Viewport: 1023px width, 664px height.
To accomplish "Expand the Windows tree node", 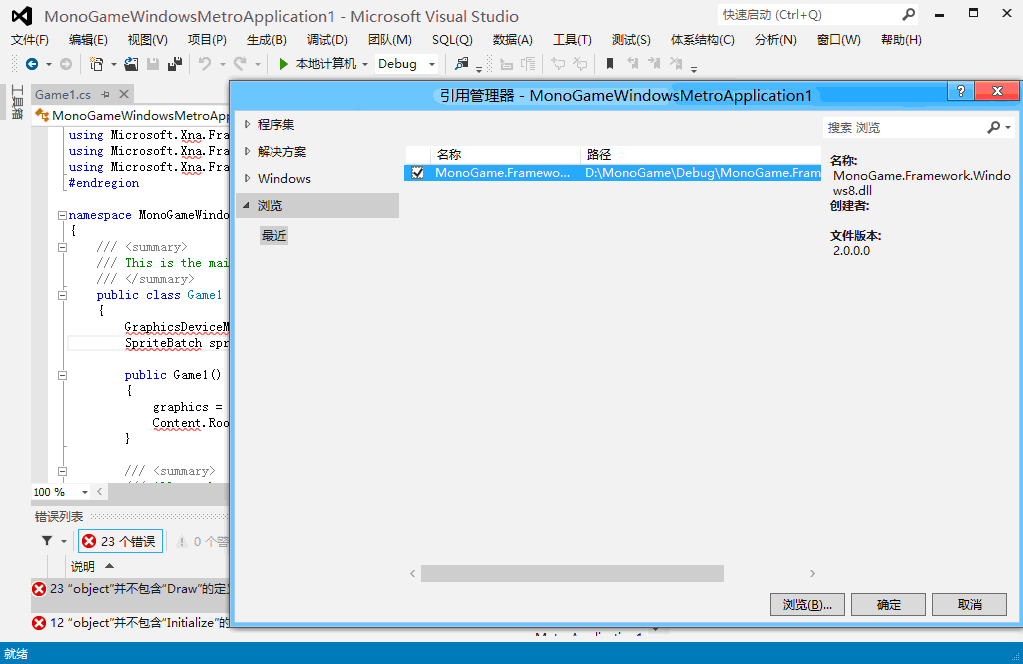I will click(247, 178).
